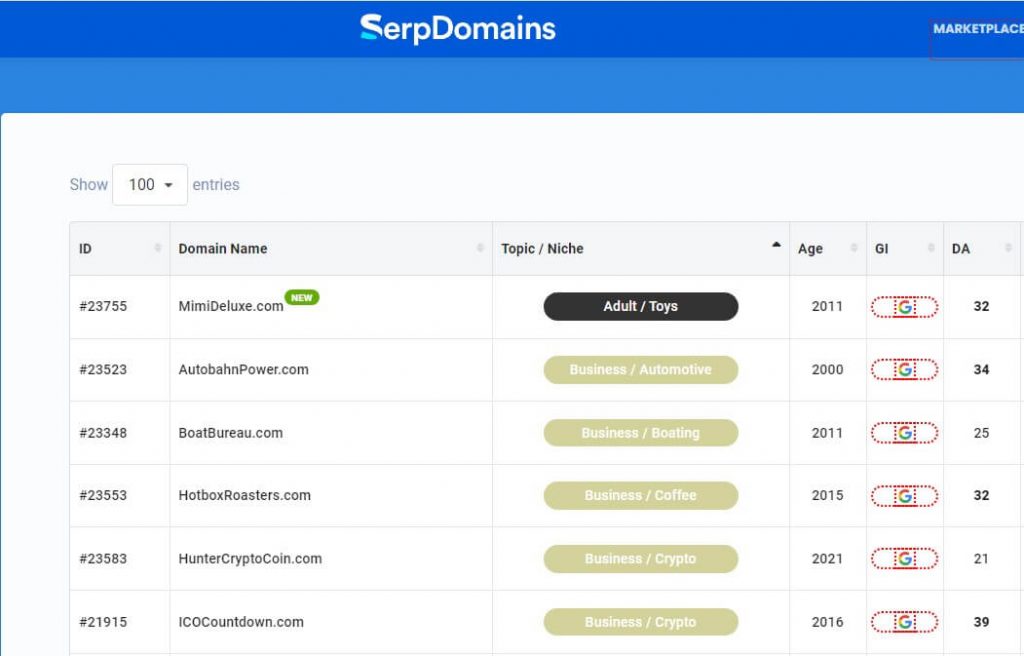Sort table by GI column

(x=905, y=248)
